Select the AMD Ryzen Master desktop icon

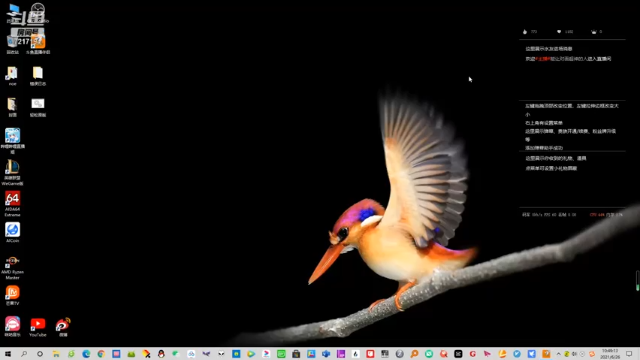coord(12,267)
